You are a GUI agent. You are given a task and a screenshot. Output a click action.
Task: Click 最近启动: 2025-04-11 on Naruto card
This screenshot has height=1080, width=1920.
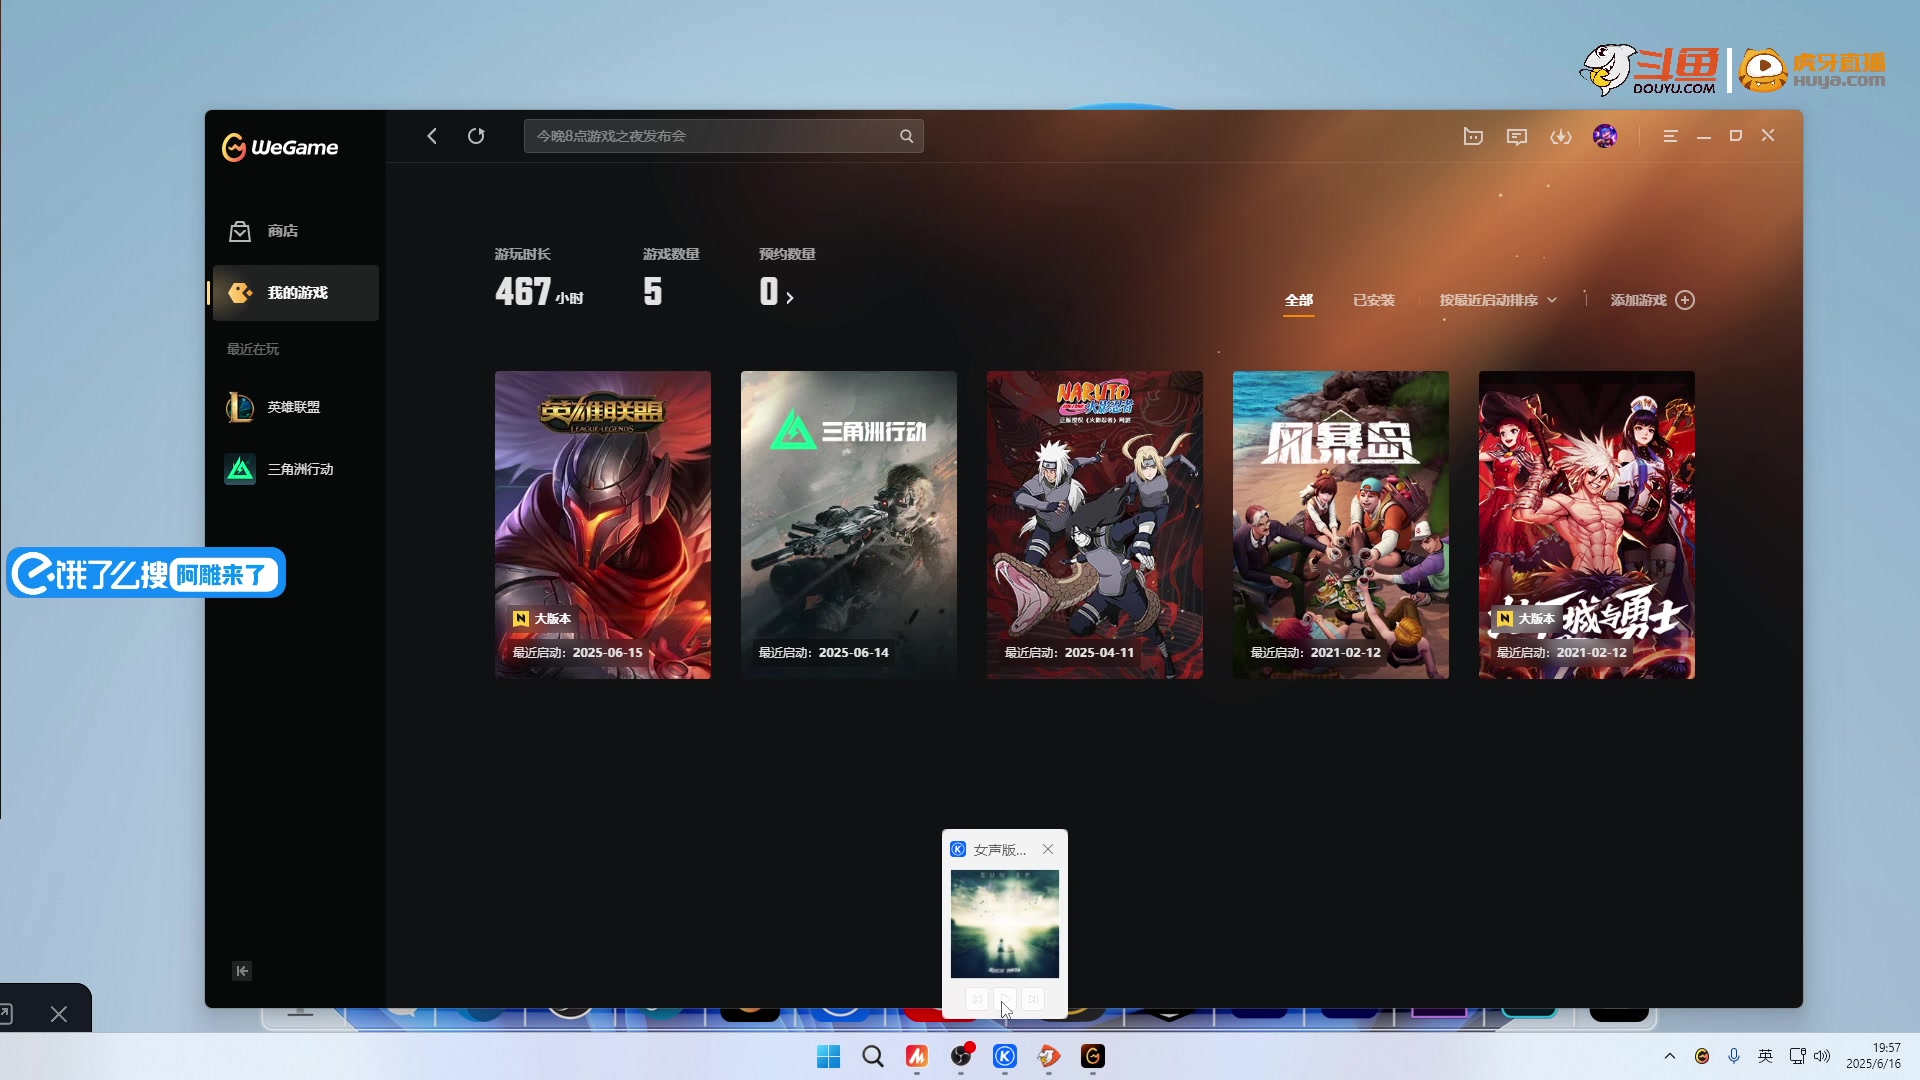(x=1070, y=653)
